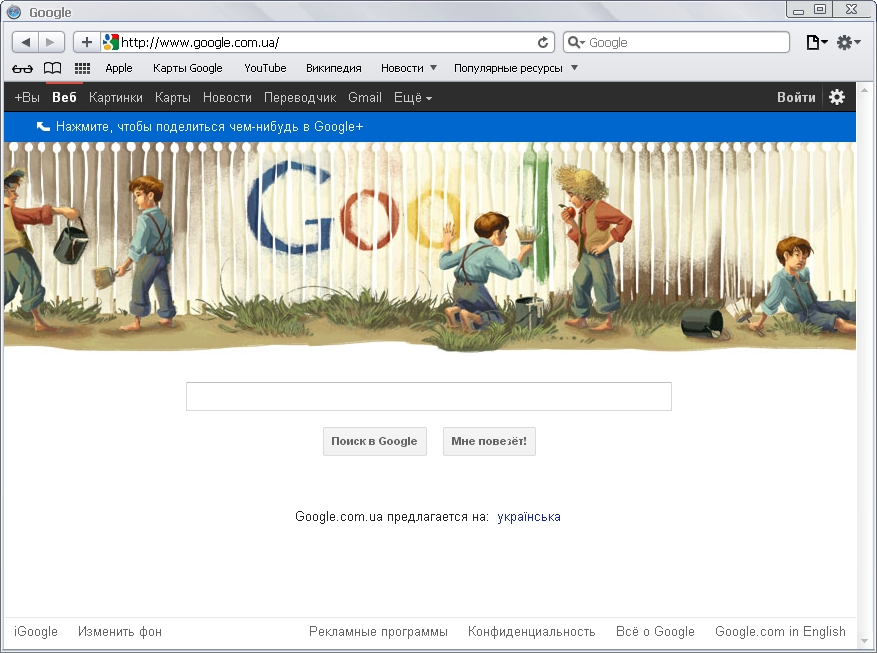Open the Ещё dropdown in Google bar
The image size is (877, 653).
click(413, 98)
